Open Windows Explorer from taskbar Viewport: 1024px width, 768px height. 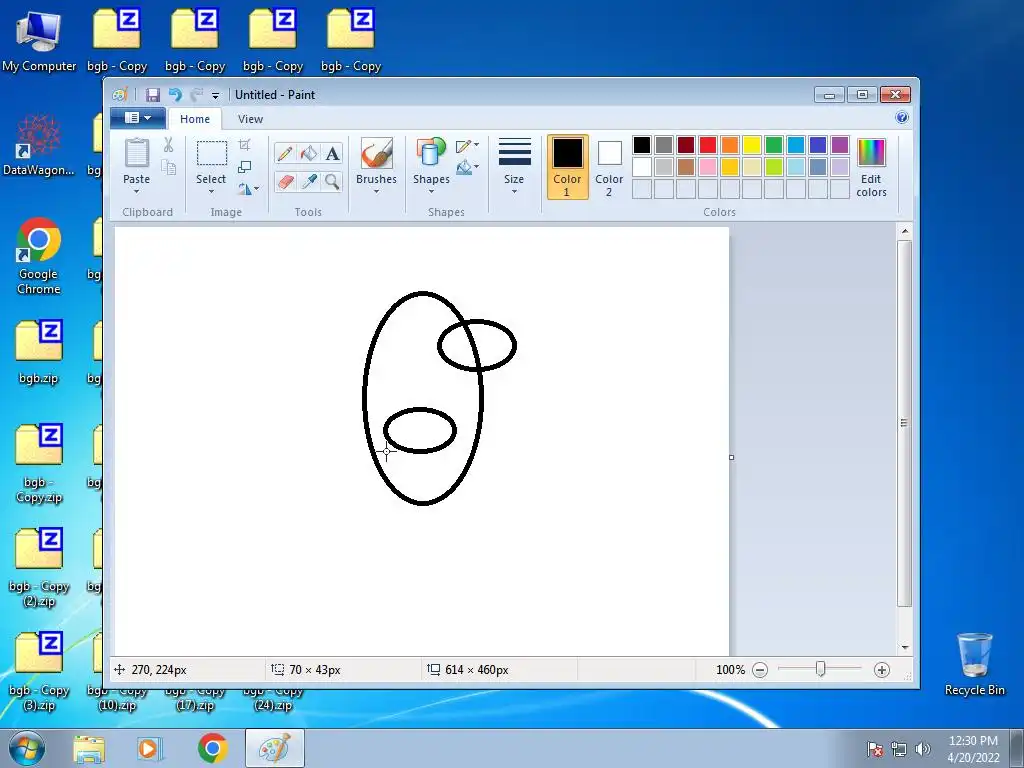pyautogui.click(x=89, y=749)
